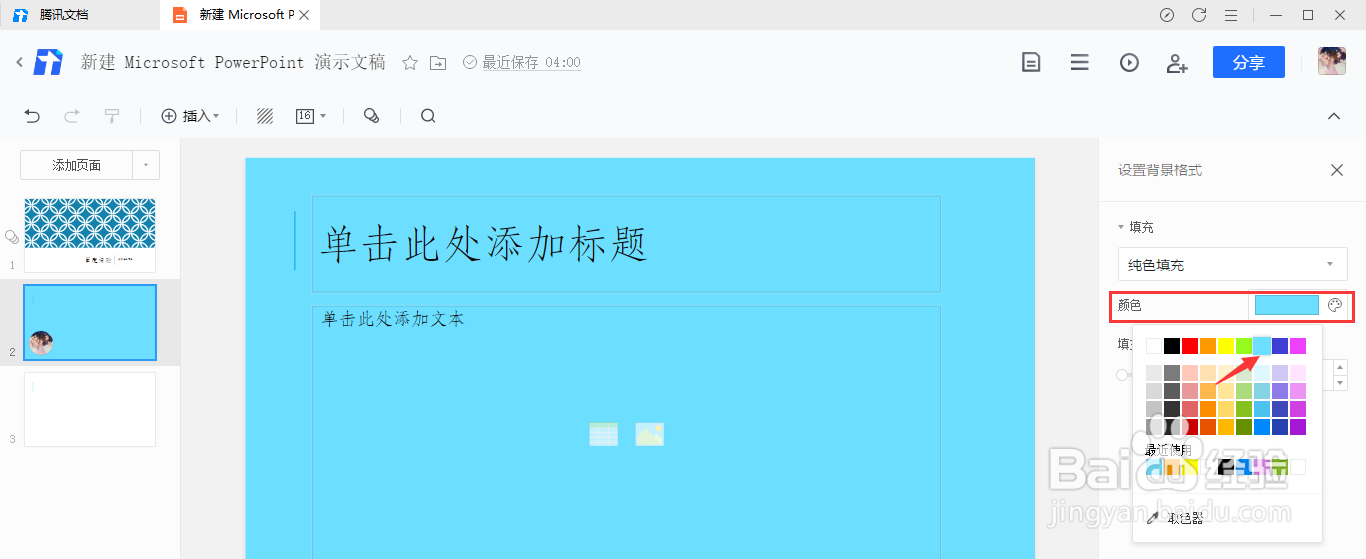Click the comment bubble beside slide 1

pos(11,237)
